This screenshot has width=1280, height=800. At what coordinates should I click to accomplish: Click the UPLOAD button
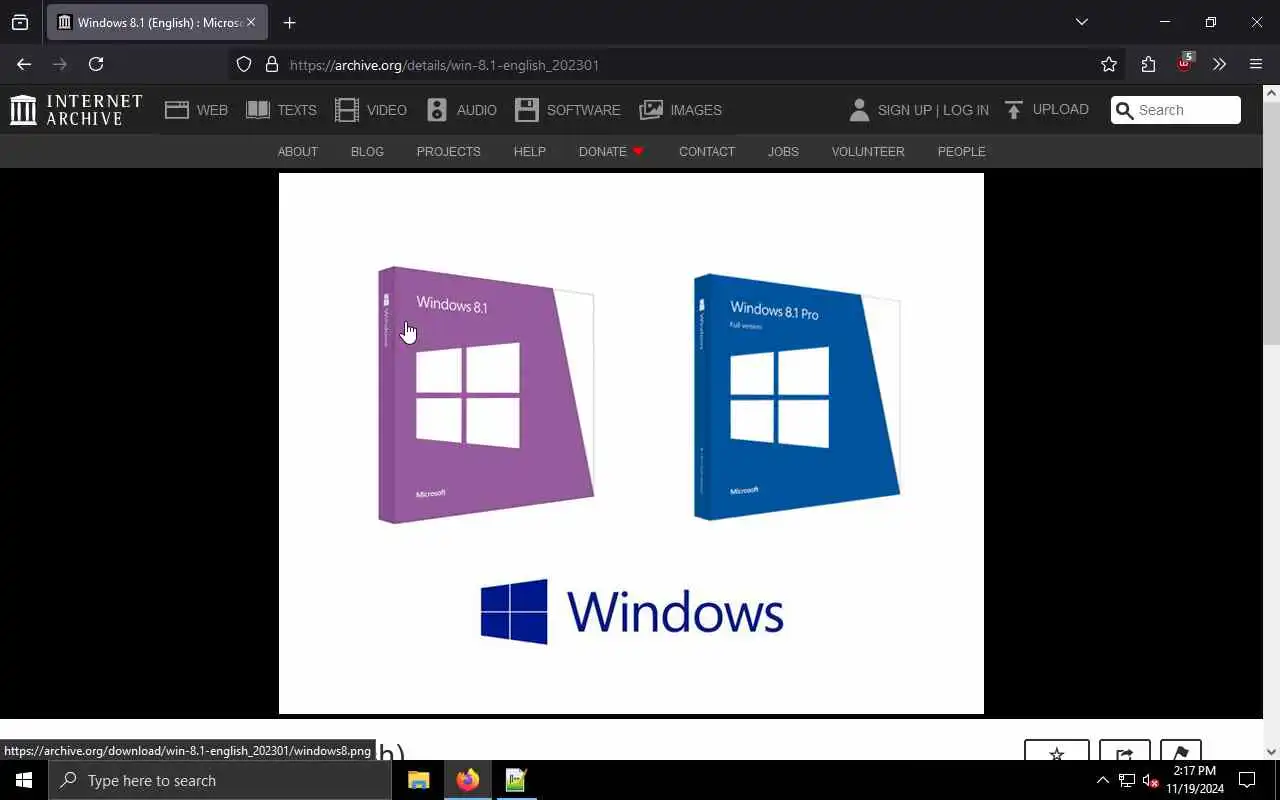click(1046, 109)
